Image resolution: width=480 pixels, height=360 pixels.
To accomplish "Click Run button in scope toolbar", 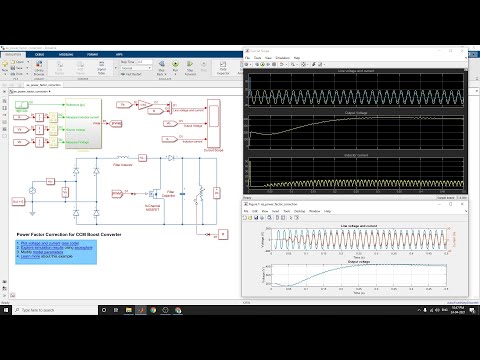I will tap(262, 64).
